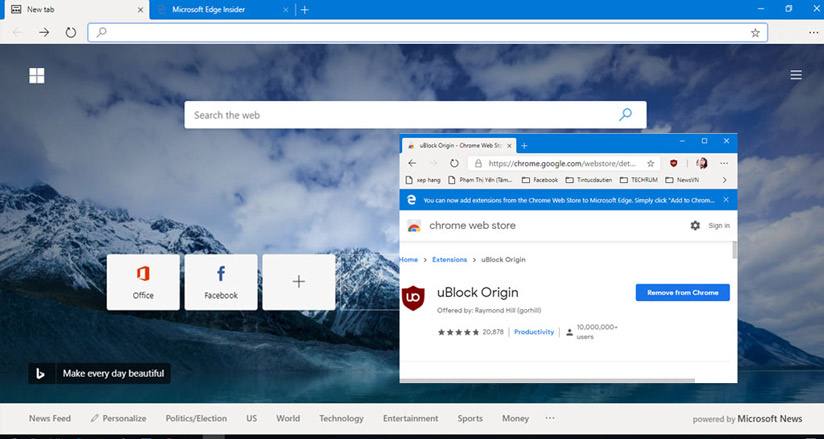Open the Productivity category link
Image resolution: width=824 pixels, height=439 pixels.
tap(534, 332)
